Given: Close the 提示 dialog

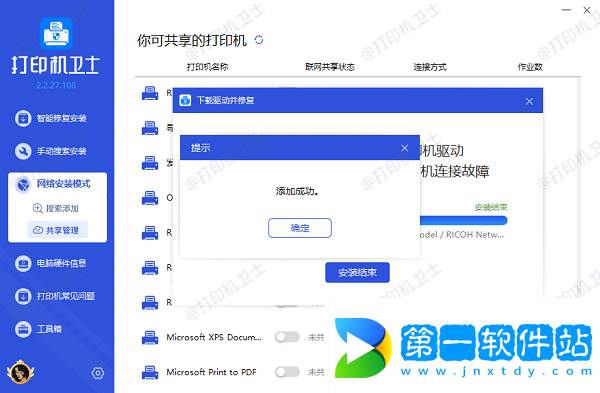Looking at the screenshot, I should [404, 148].
